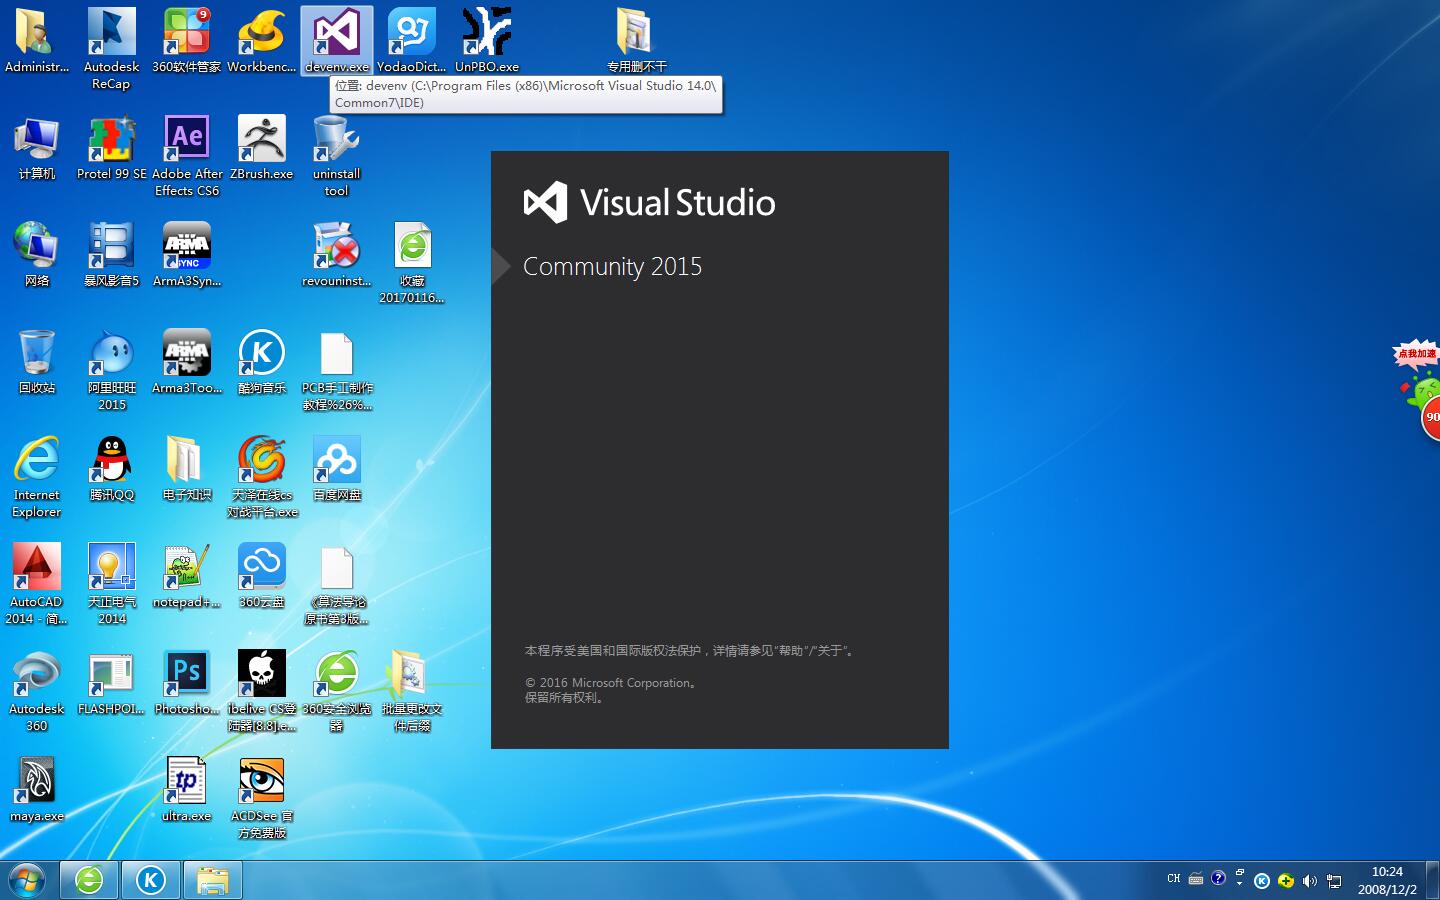Select the revouninstaller desktop shortcut
Image resolution: width=1440 pixels, height=900 pixels.
coord(337,255)
